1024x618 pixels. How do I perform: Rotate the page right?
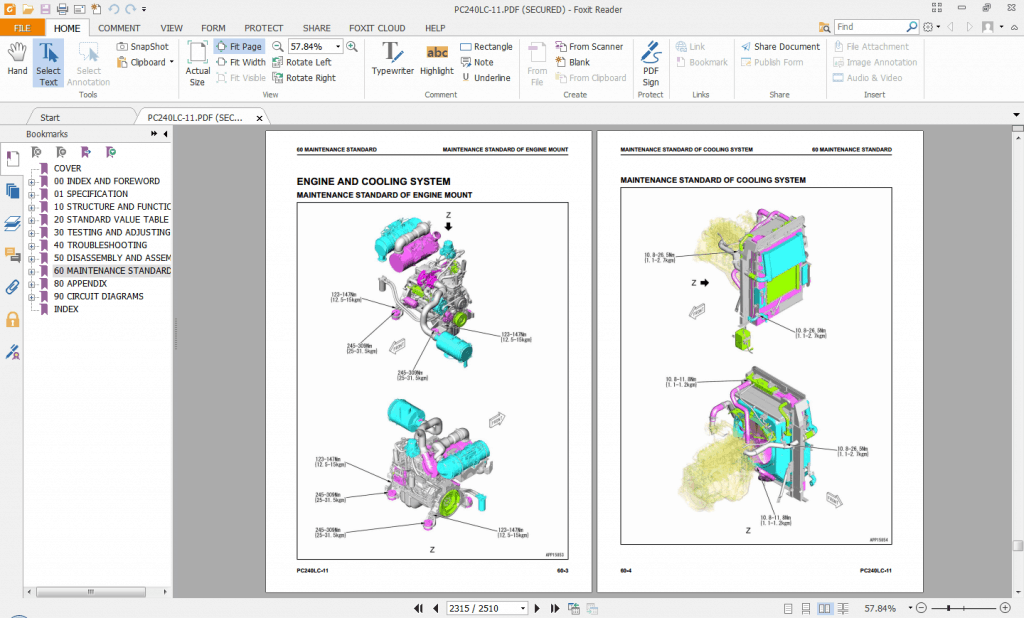[x=304, y=78]
